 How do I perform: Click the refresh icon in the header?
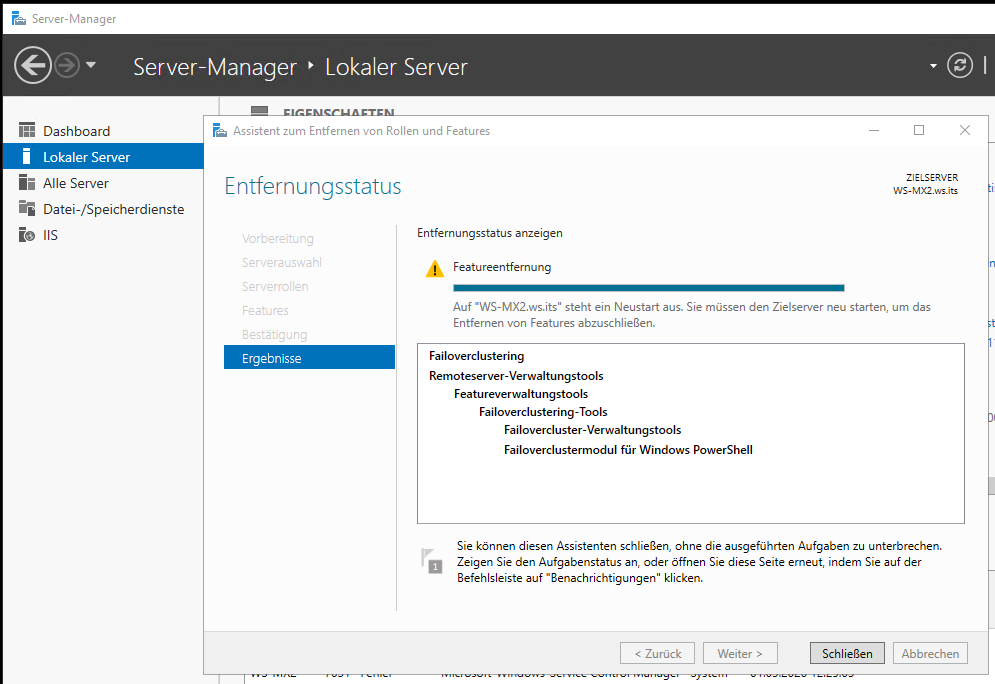[959, 65]
